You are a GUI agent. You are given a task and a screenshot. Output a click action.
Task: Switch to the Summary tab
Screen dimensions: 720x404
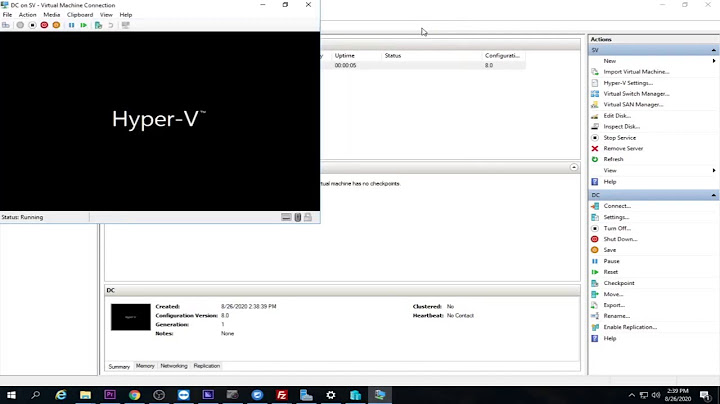click(119, 366)
